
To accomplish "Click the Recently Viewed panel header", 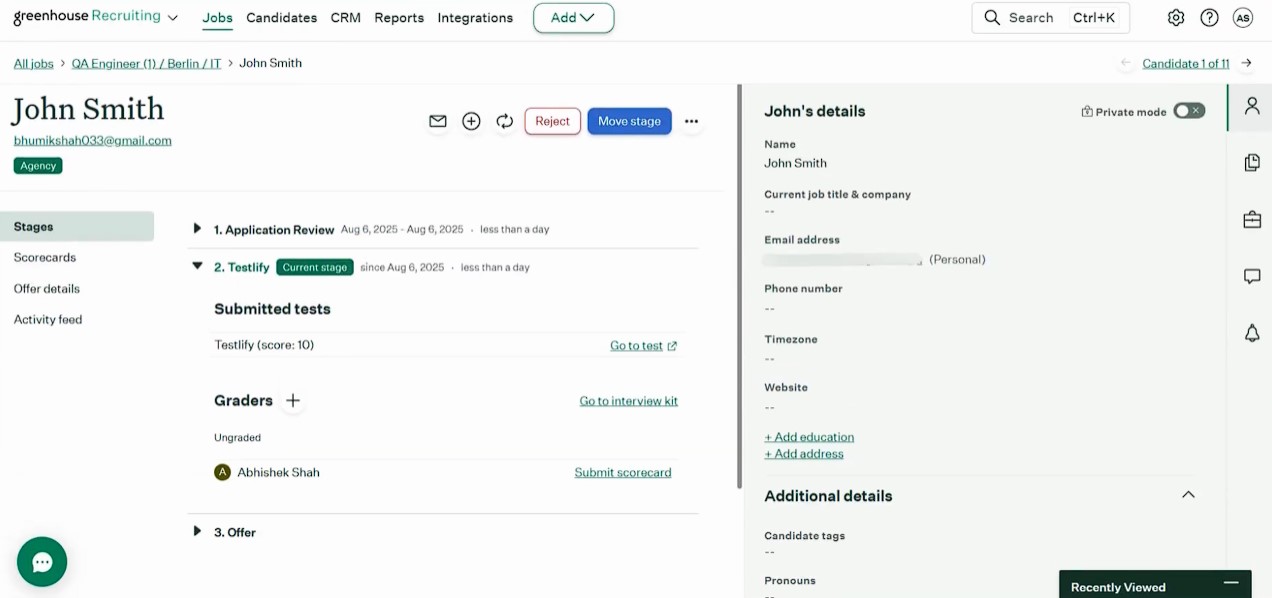I will coord(1155,584).
